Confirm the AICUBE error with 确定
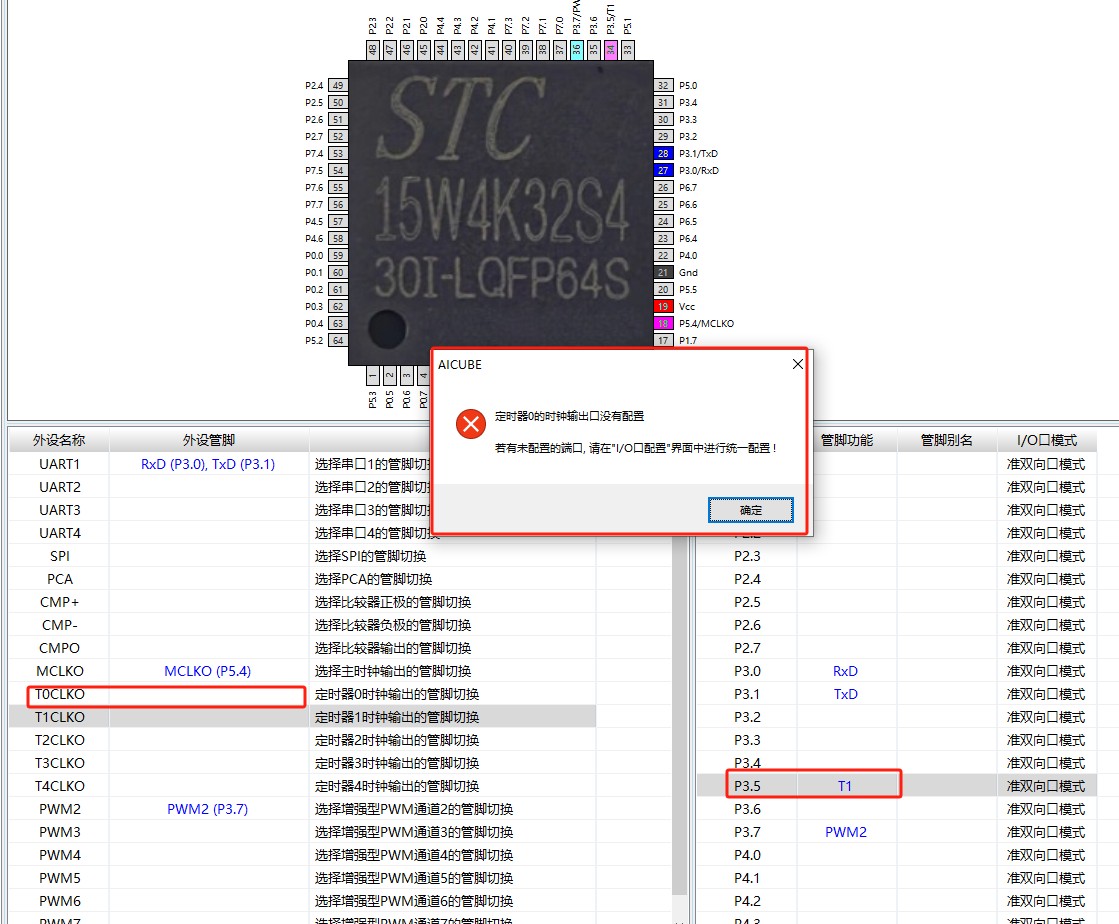The height and width of the screenshot is (924, 1119). tap(750, 510)
